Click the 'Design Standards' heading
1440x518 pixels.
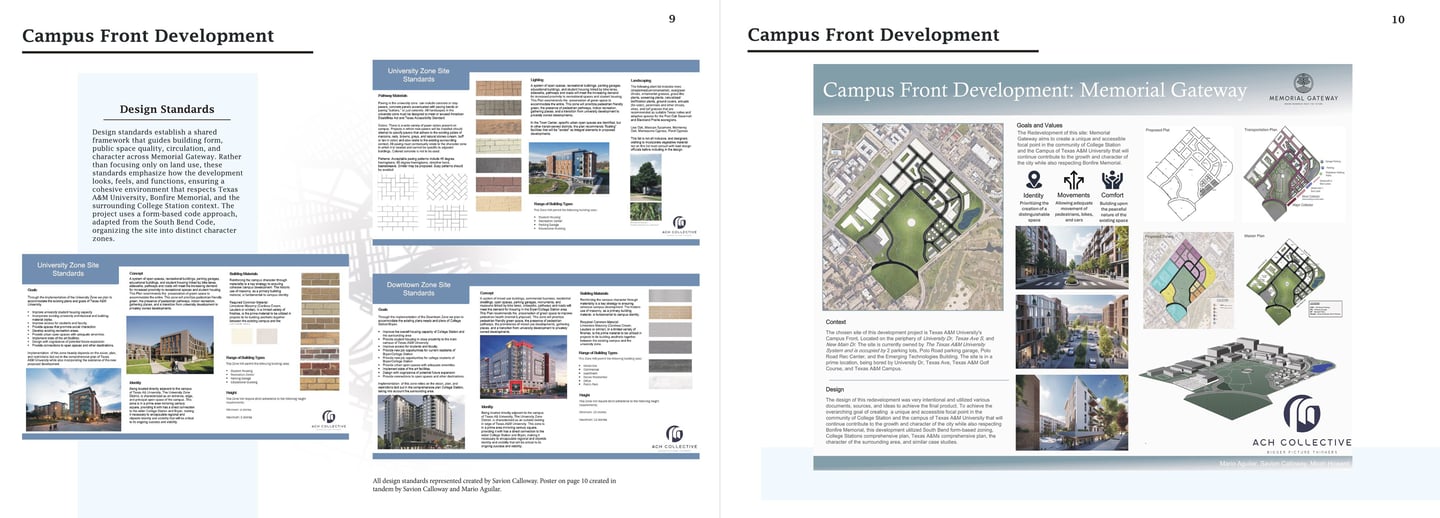167,109
